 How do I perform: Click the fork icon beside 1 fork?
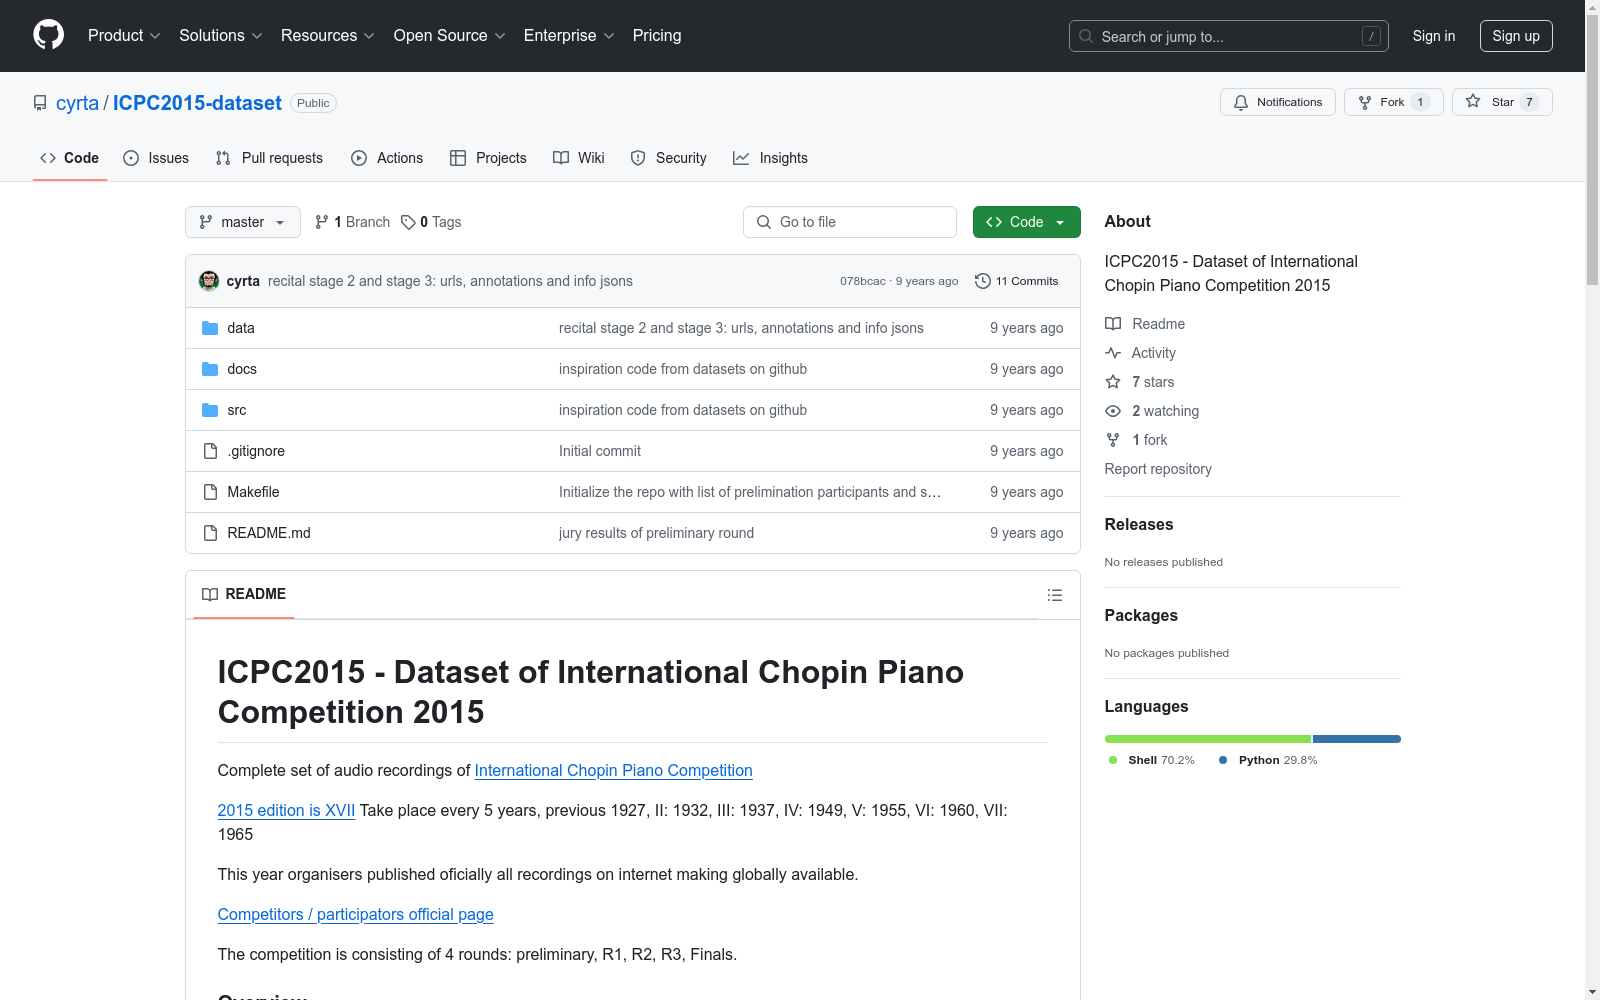click(1113, 440)
